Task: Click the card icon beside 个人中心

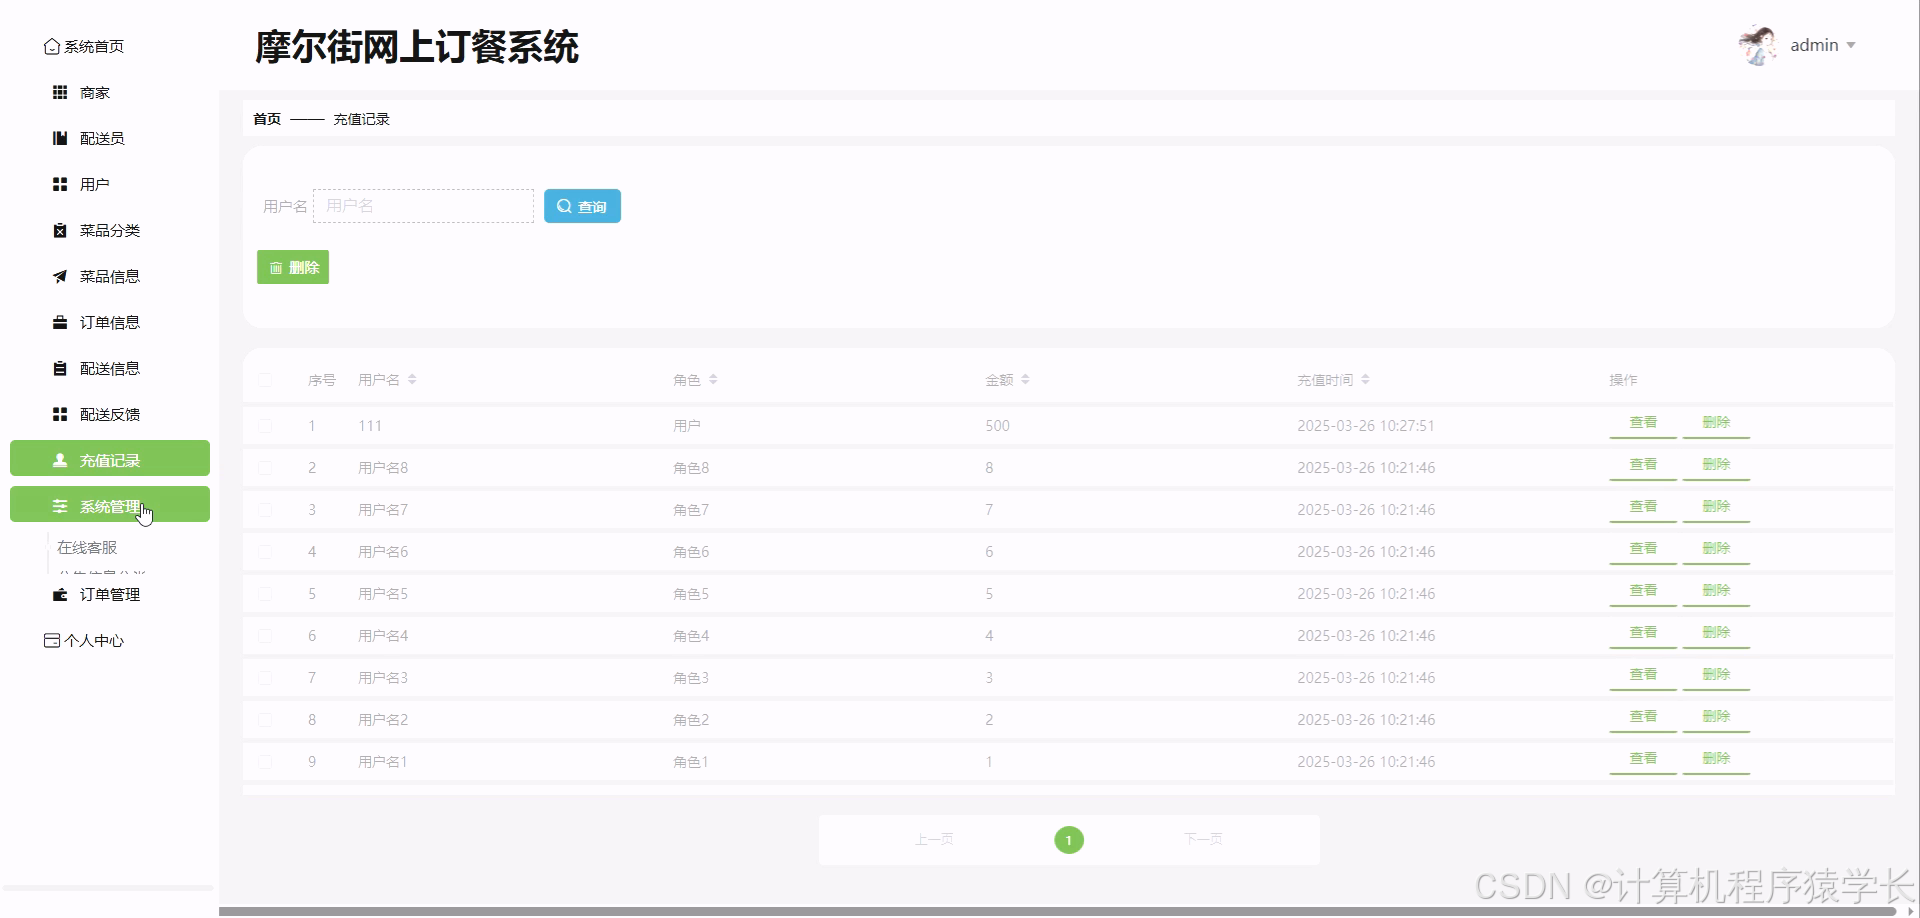Action: [x=52, y=641]
